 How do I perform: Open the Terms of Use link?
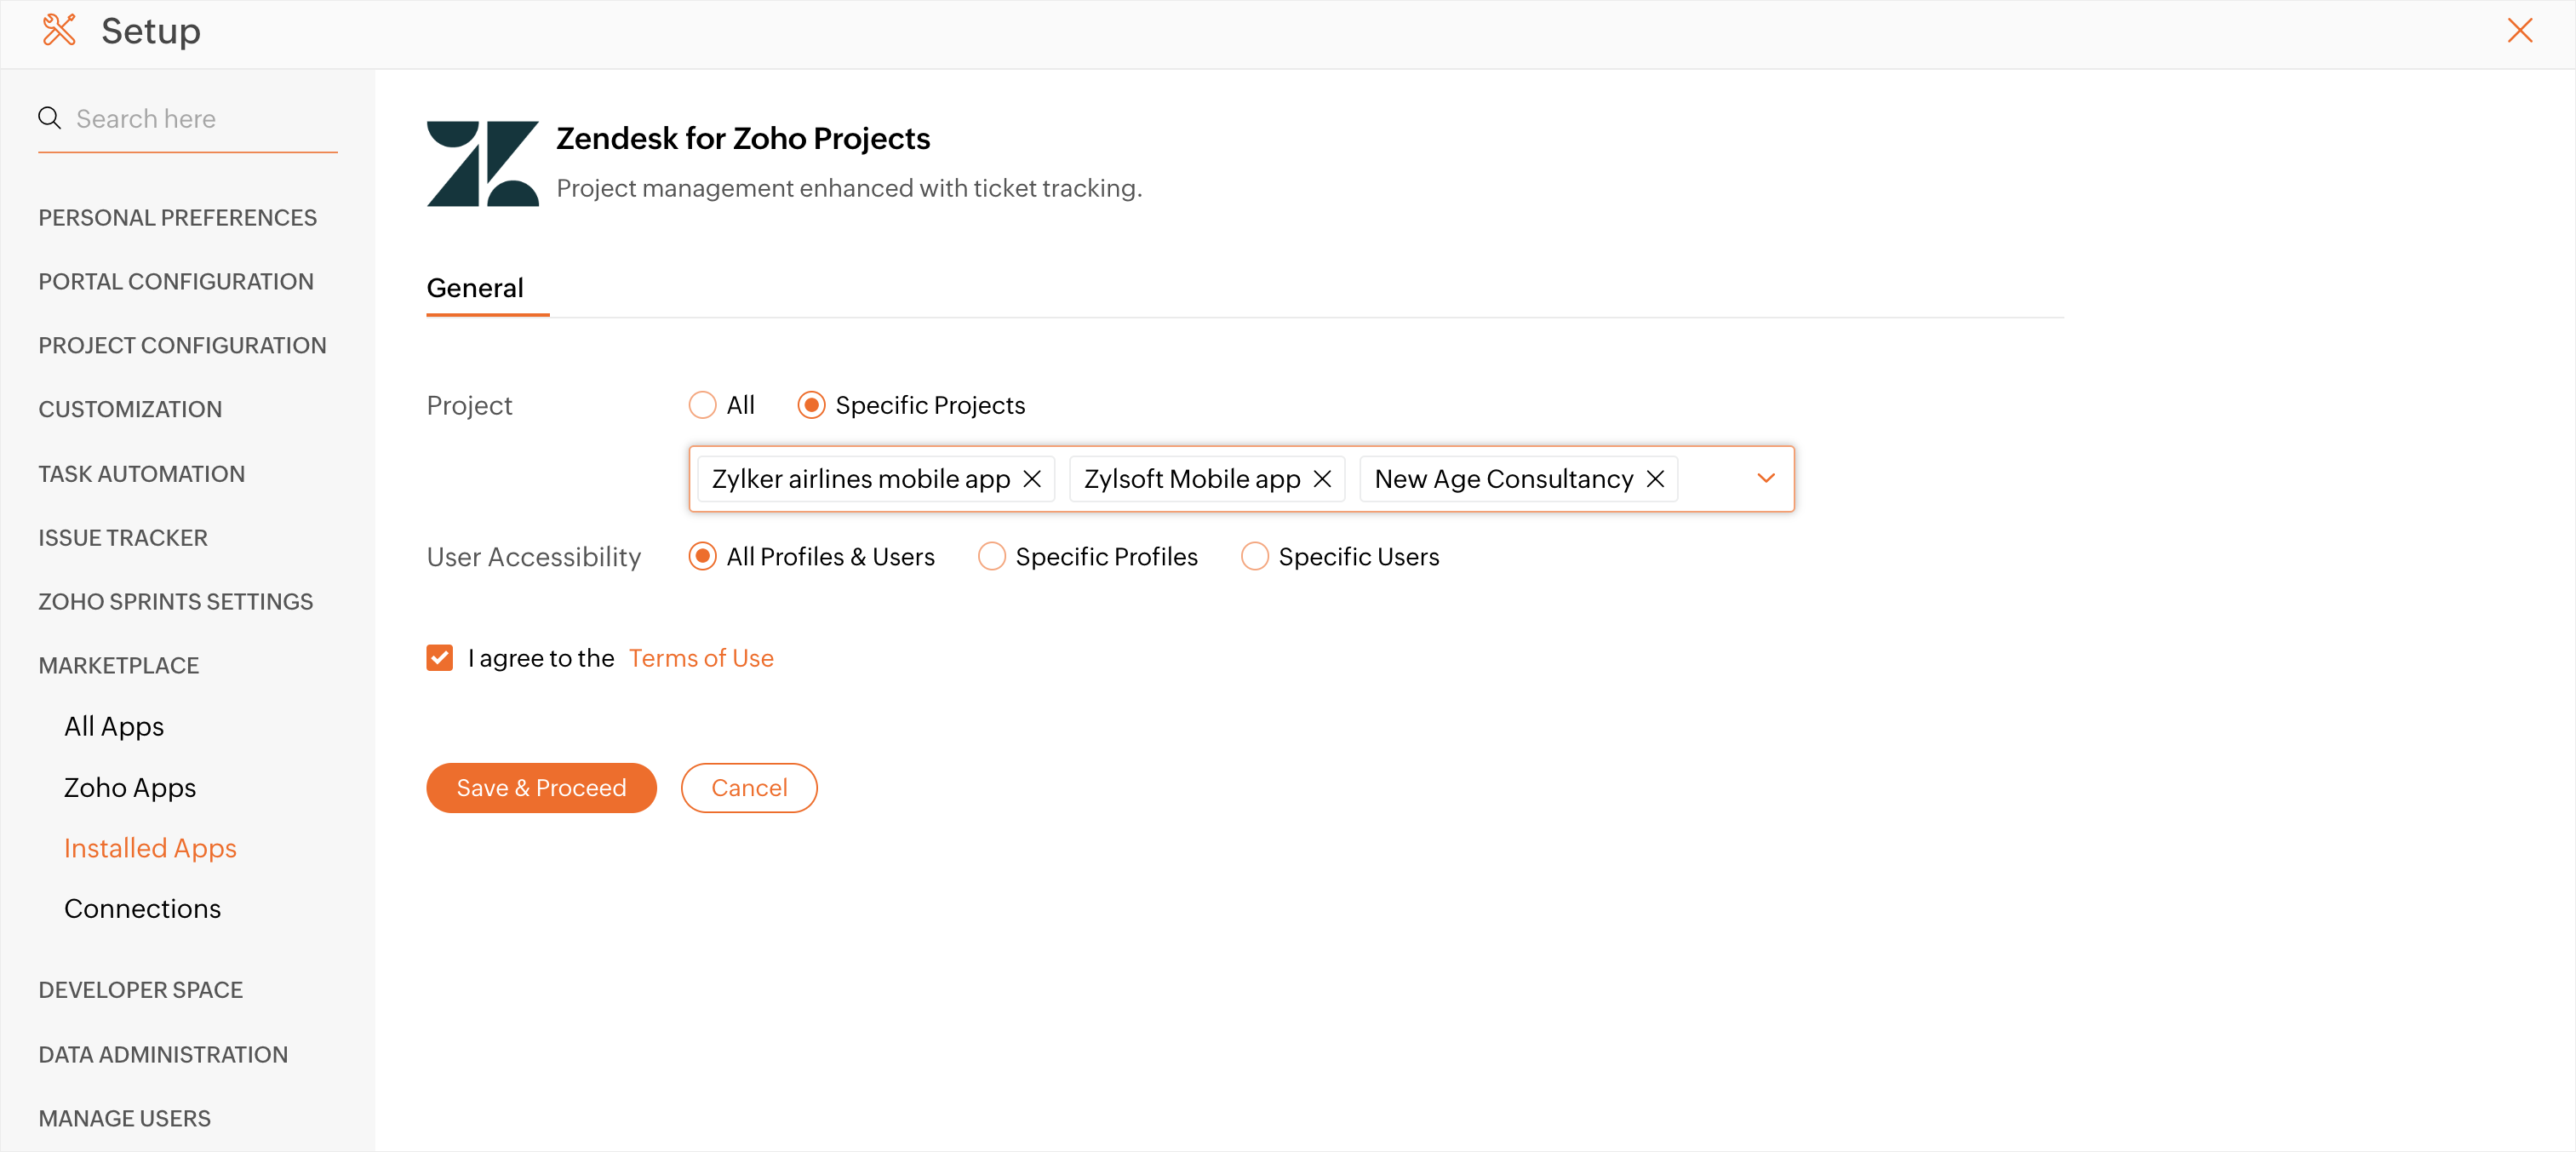[x=700, y=658]
